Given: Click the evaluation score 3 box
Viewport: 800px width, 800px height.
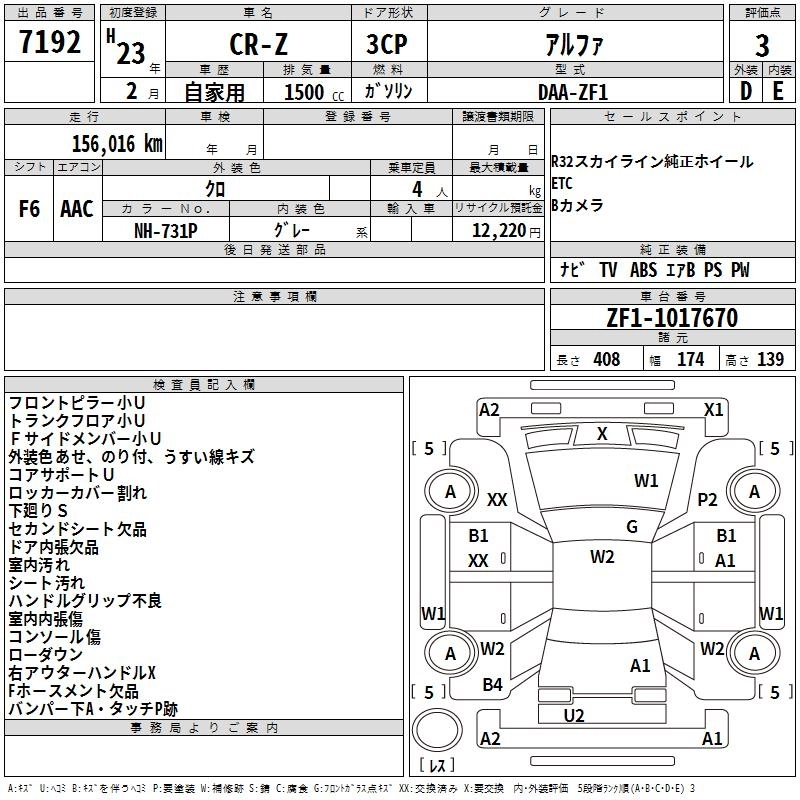Looking at the screenshot, I should (x=762, y=45).
